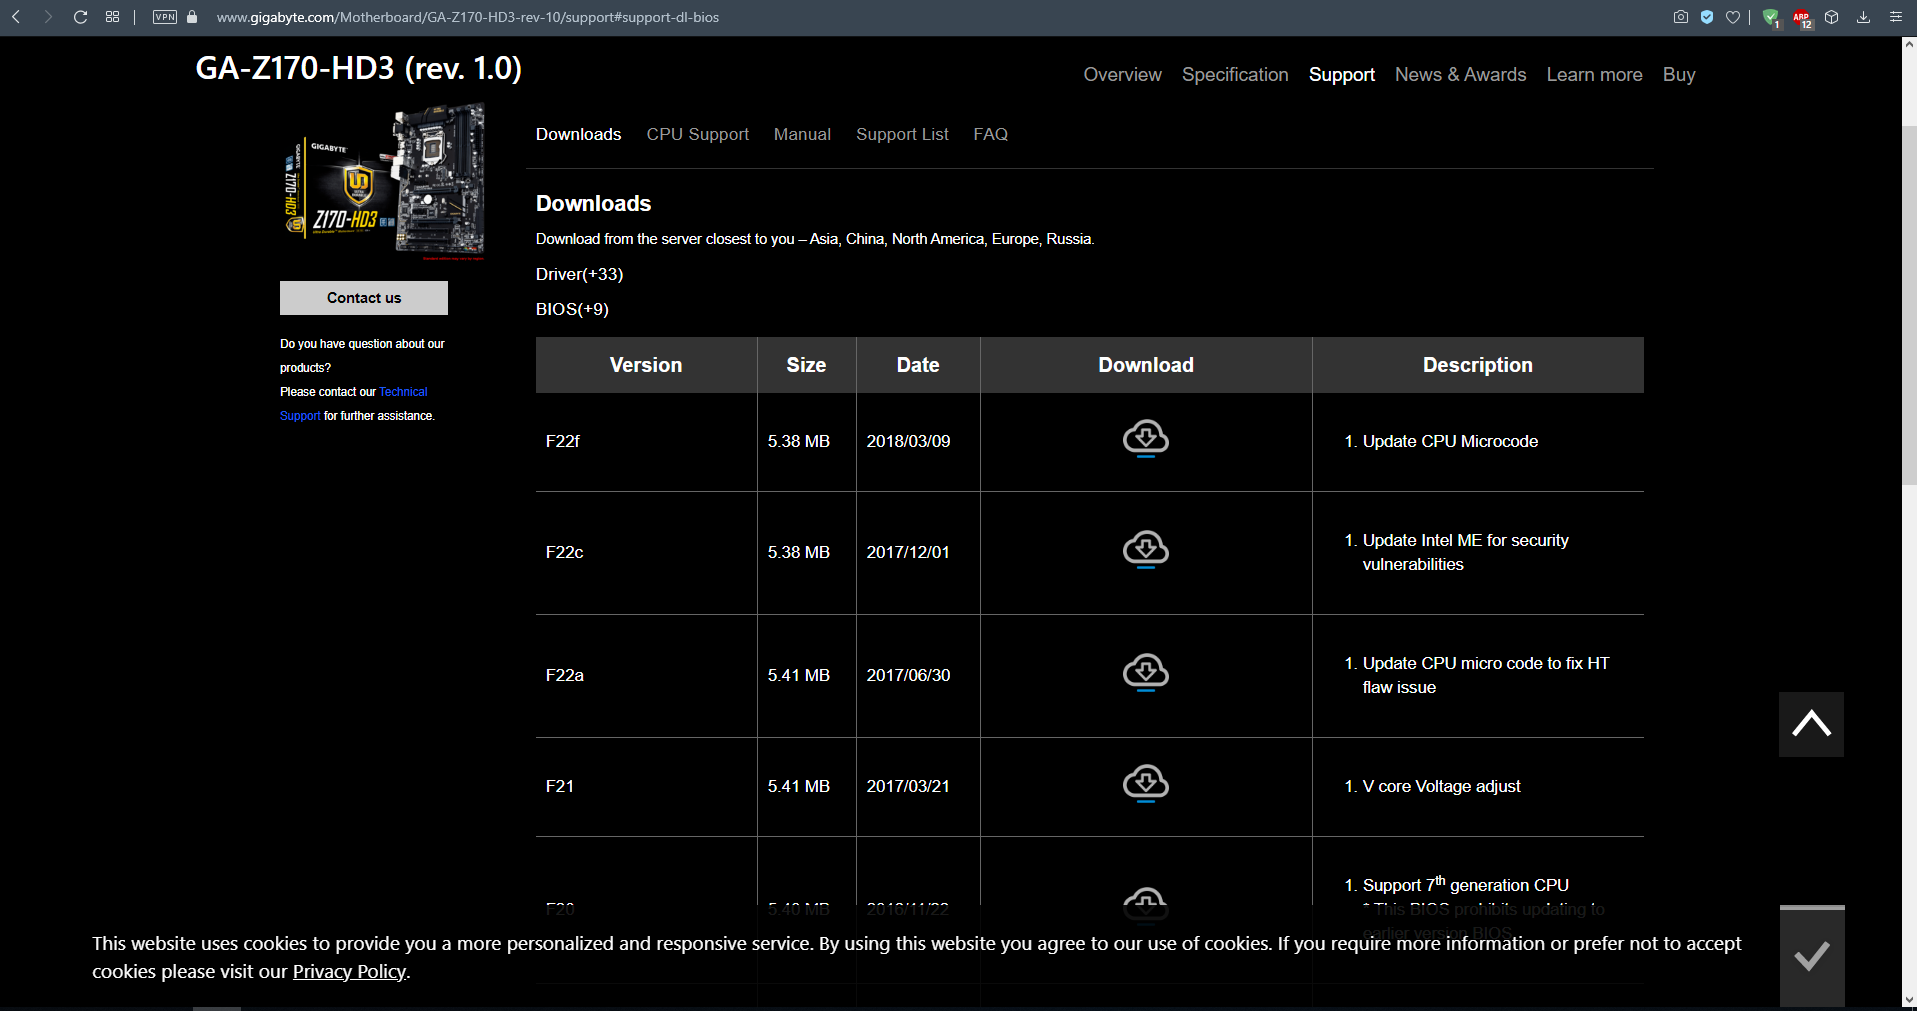Open the browser downloads panel
The height and width of the screenshot is (1011, 1917).
(1864, 17)
